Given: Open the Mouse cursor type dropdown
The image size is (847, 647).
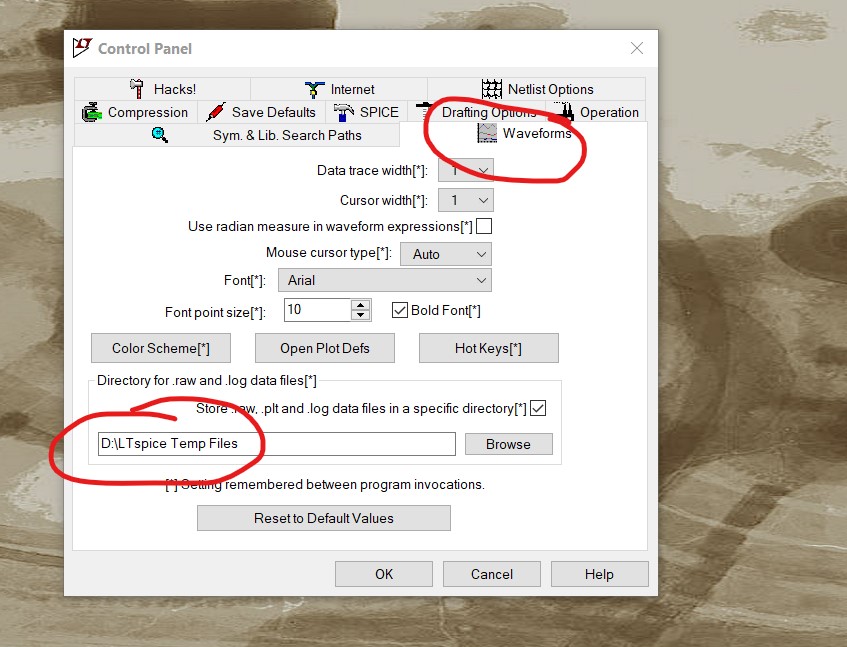Looking at the screenshot, I should (446, 254).
